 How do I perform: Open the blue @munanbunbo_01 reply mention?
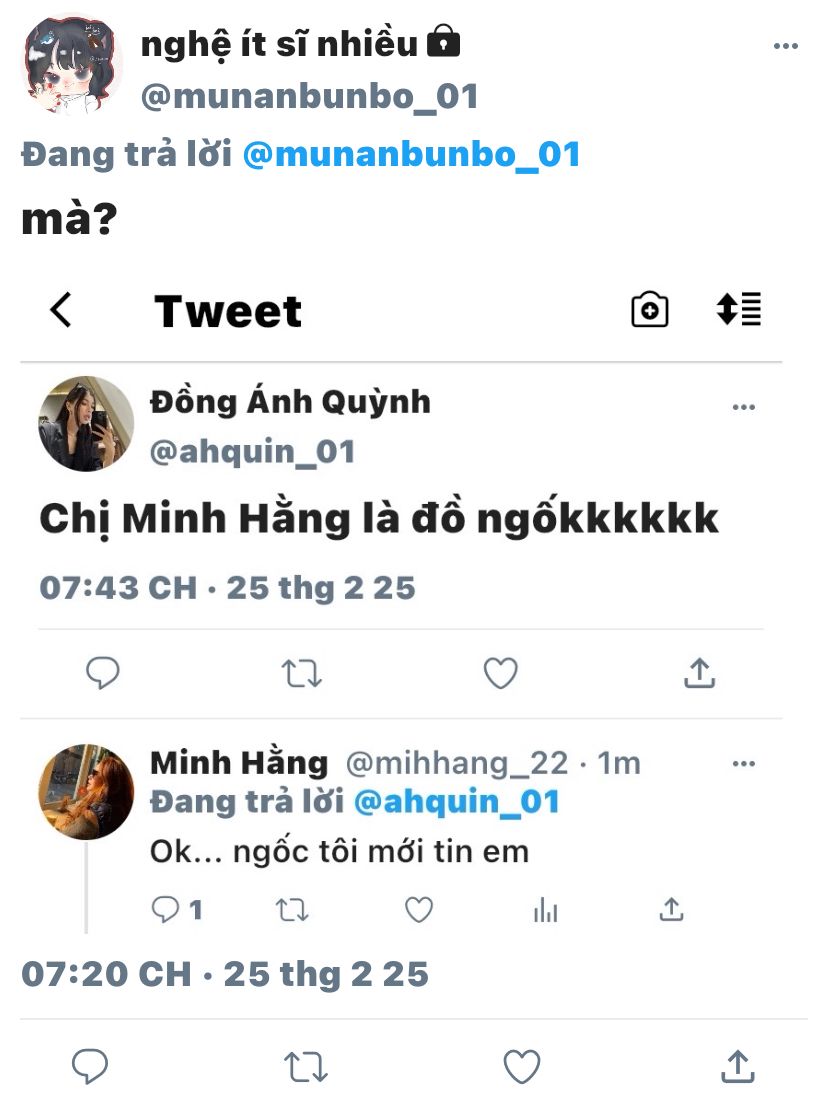(x=411, y=154)
